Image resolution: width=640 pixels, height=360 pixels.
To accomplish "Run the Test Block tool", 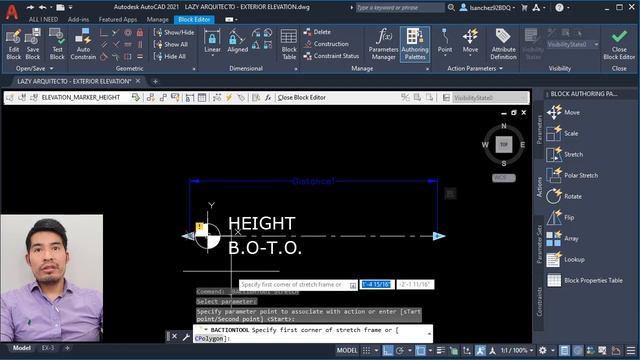I will 57,44.
